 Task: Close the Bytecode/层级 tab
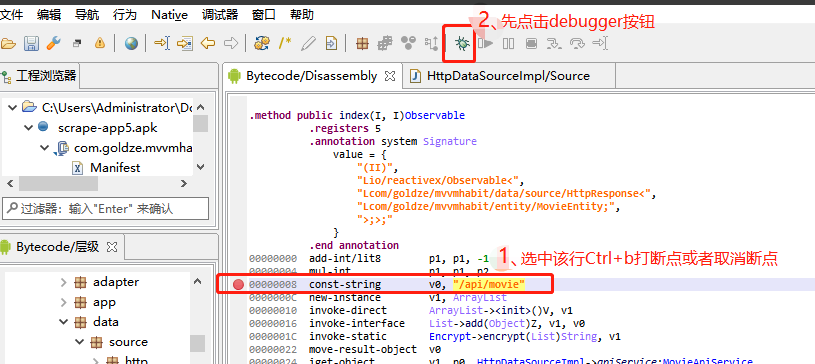click(x=113, y=246)
